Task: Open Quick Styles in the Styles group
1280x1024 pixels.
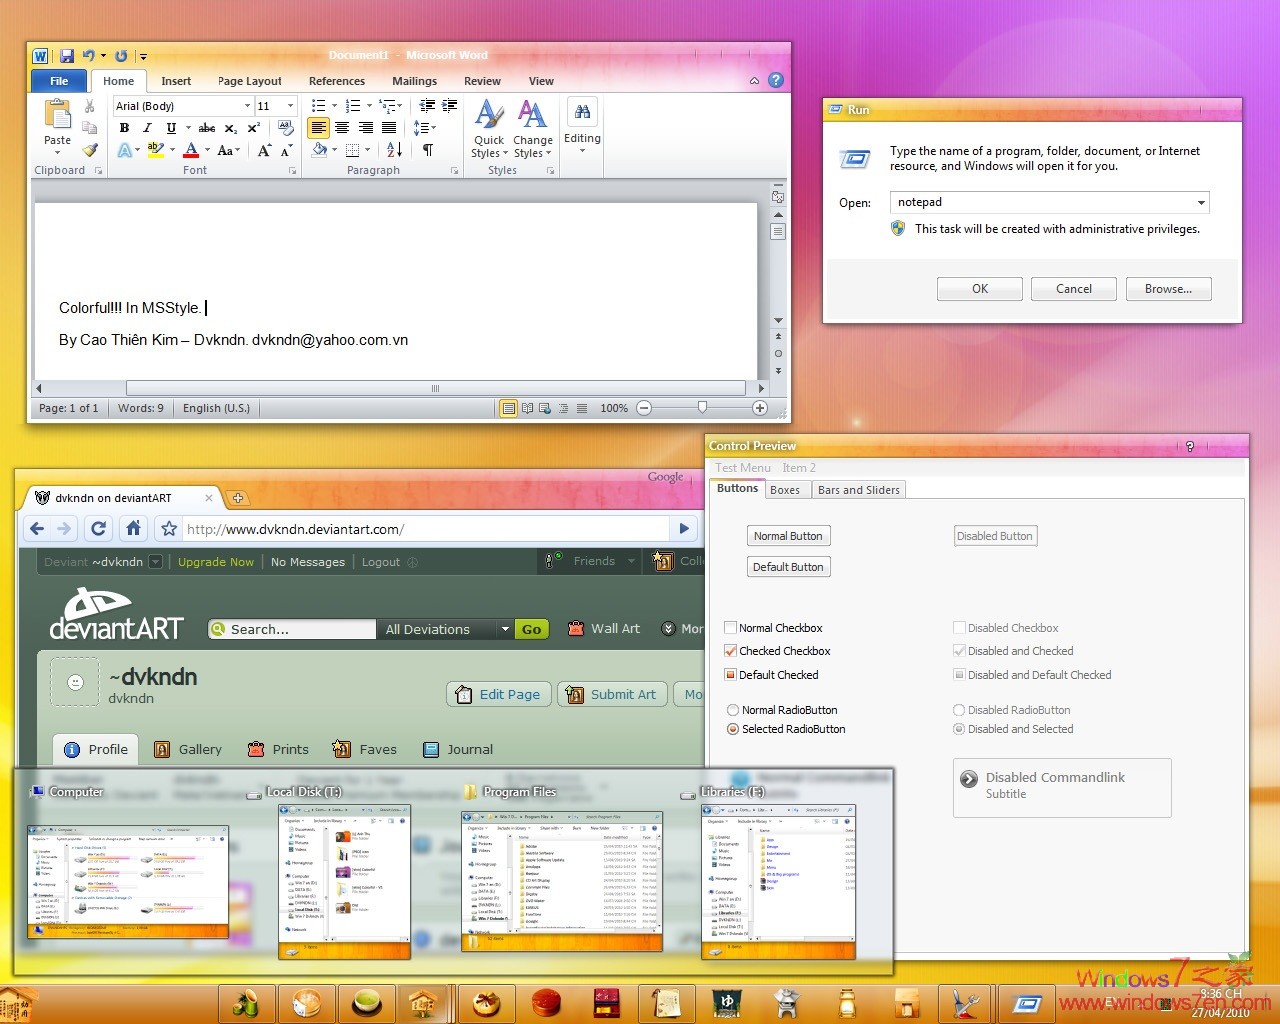Action: click(x=488, y=127)
